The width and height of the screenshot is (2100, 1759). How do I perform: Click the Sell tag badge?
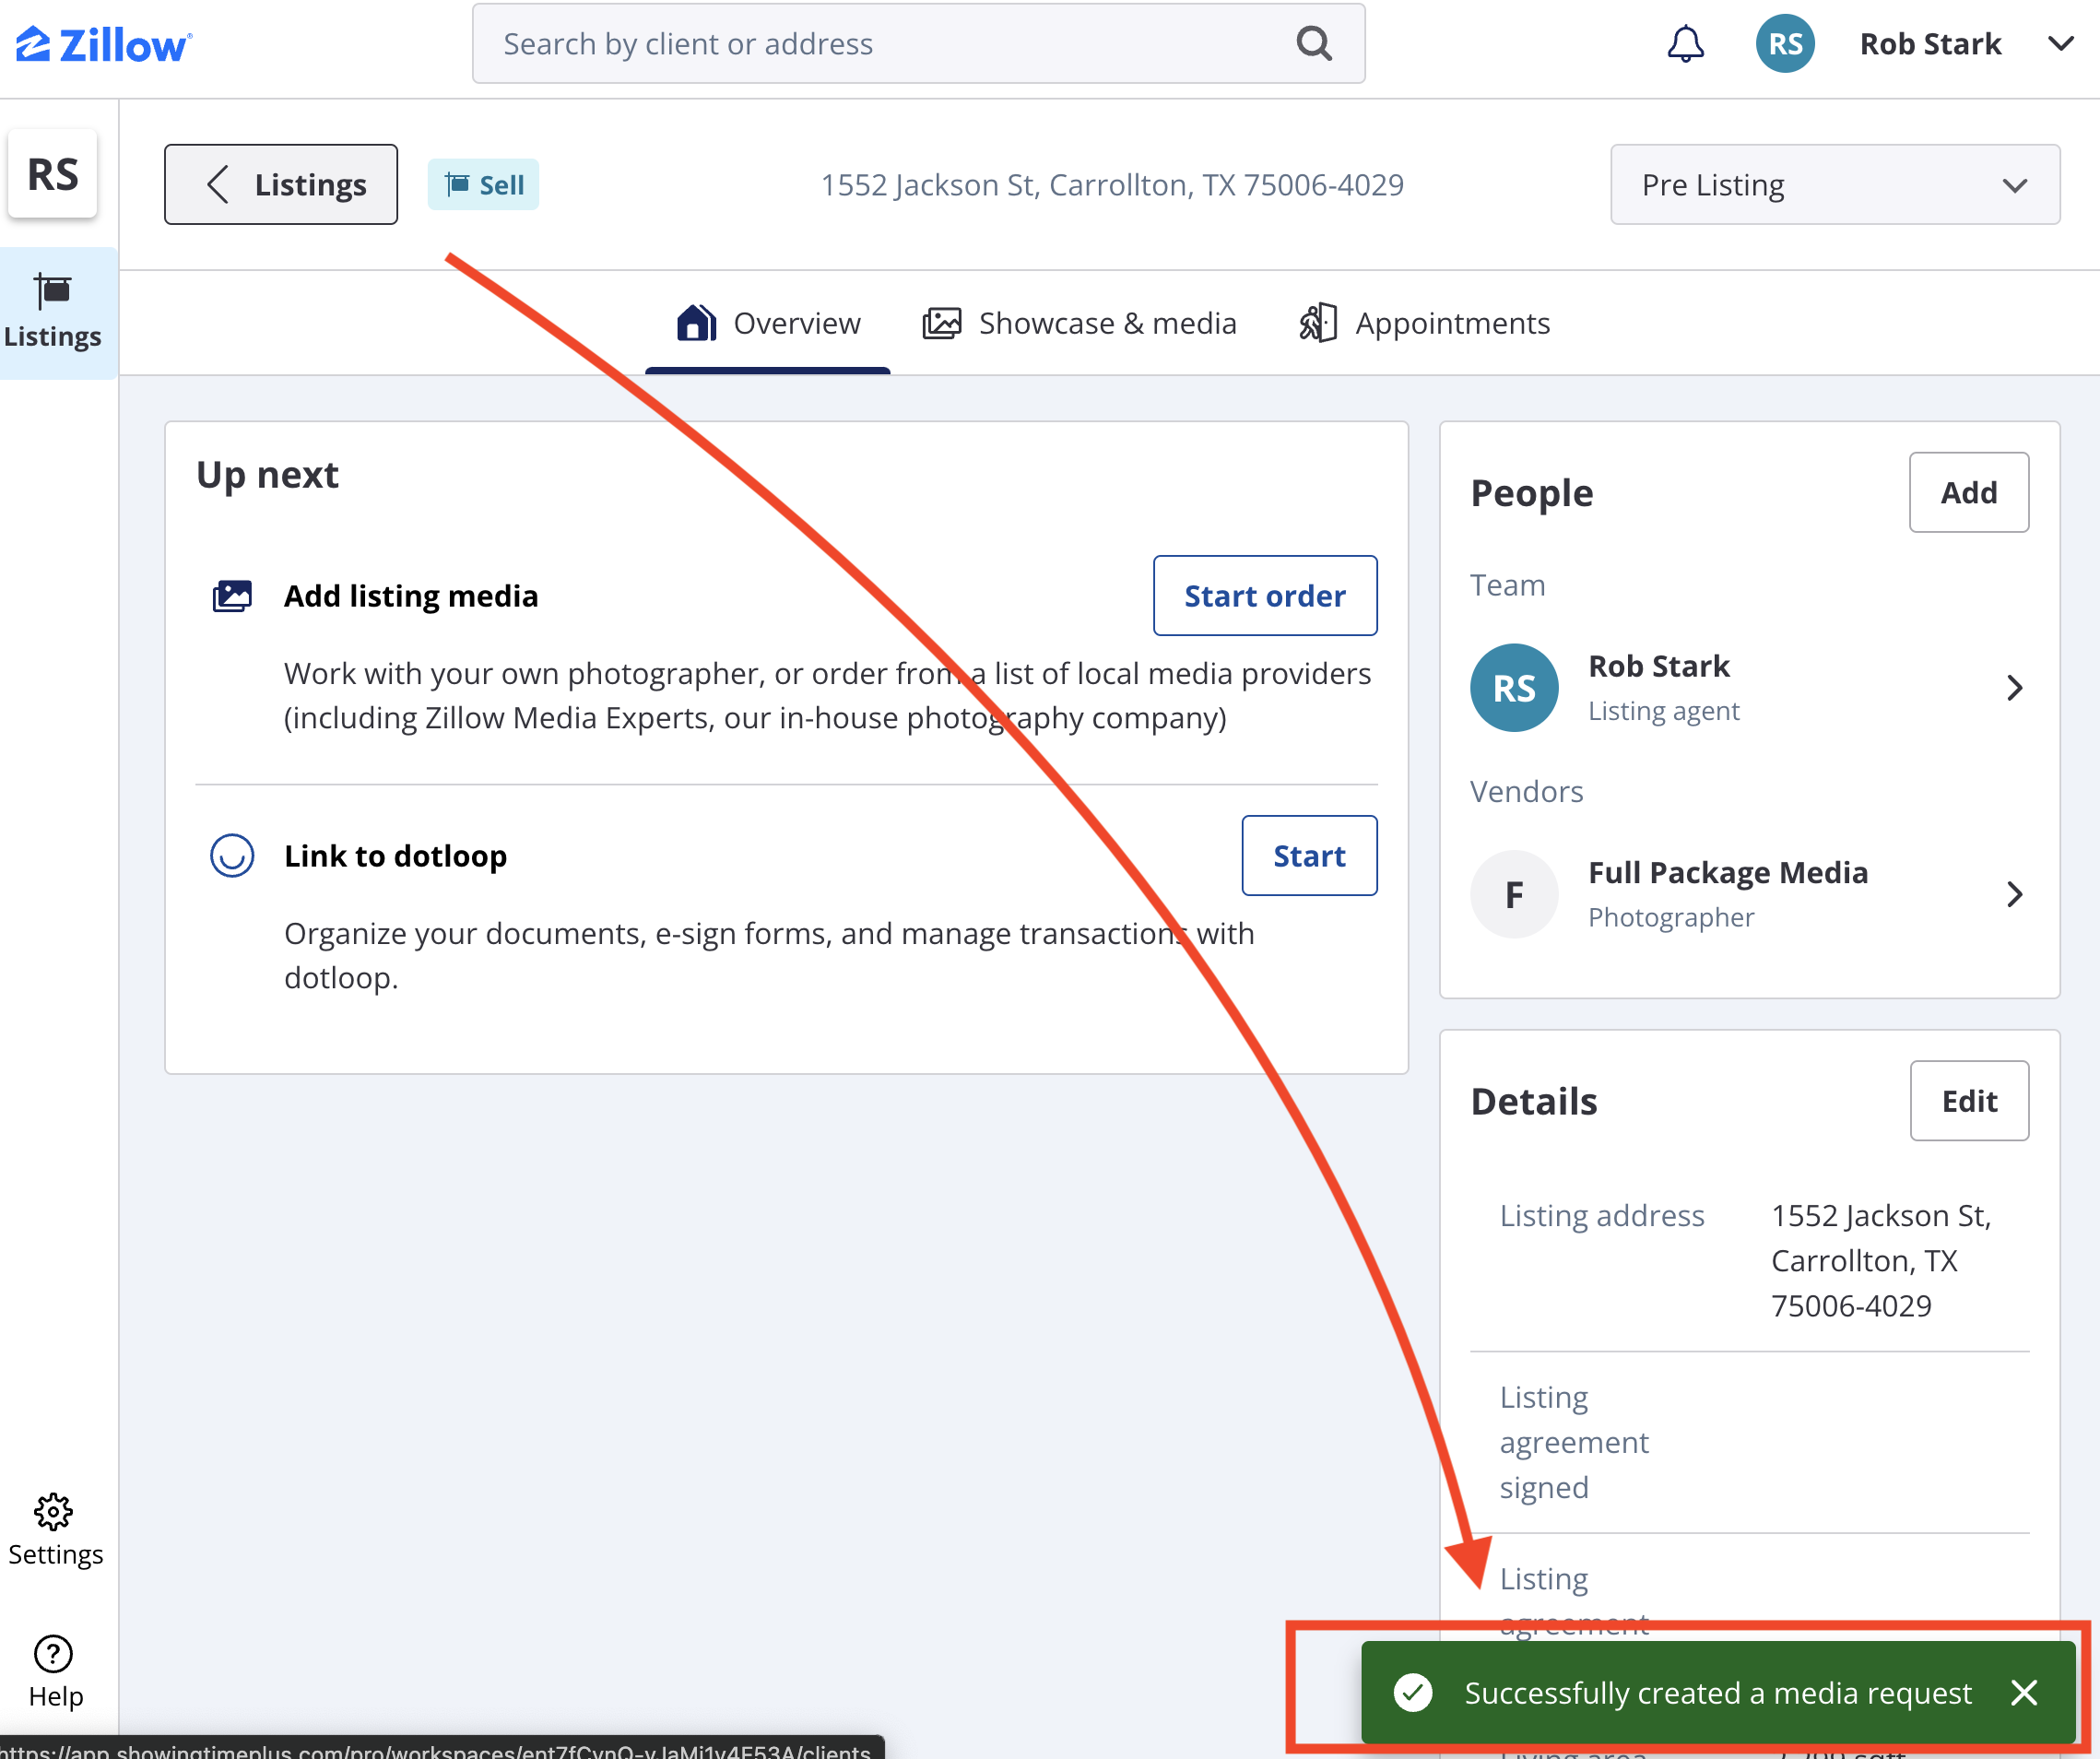(x=483, y=185)
